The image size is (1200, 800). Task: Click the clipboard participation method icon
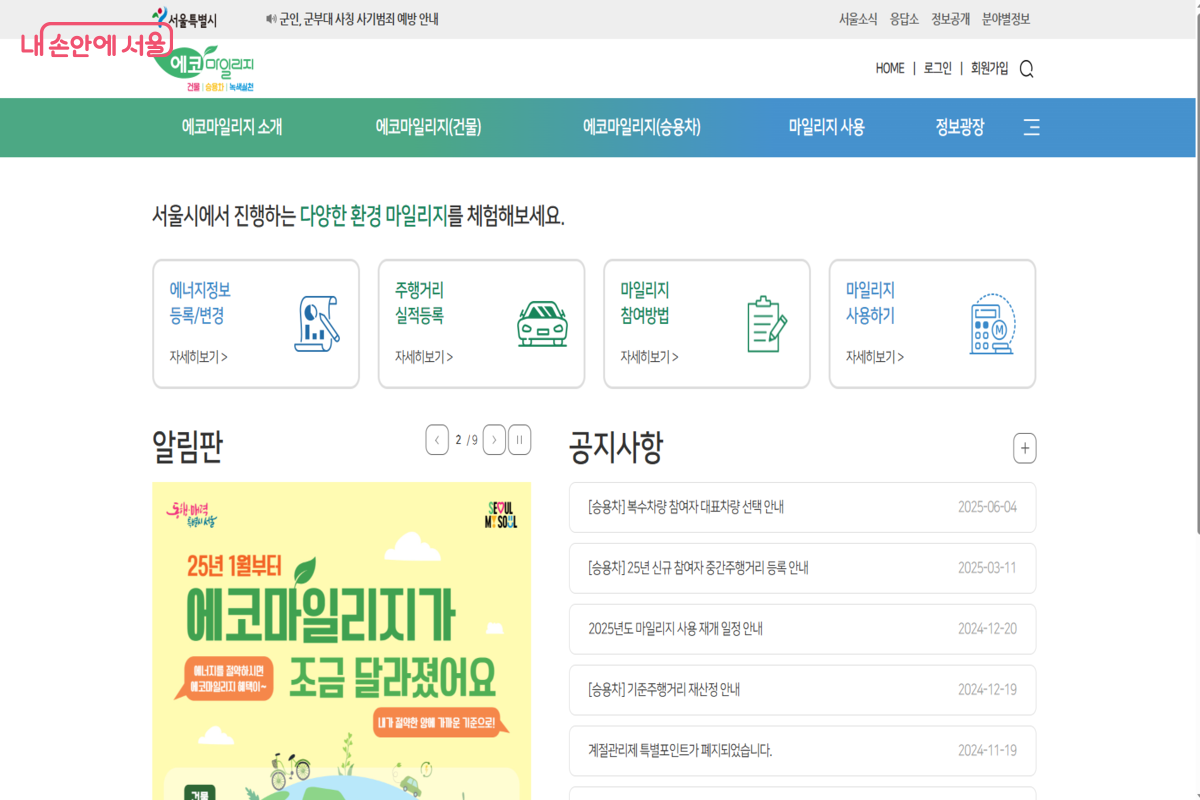click(x=767, y=323)
